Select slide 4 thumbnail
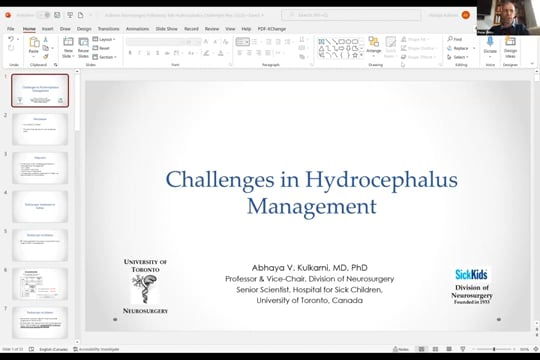Screen dimensions: 540x360 pyautogui.click(x=40, y=206)
